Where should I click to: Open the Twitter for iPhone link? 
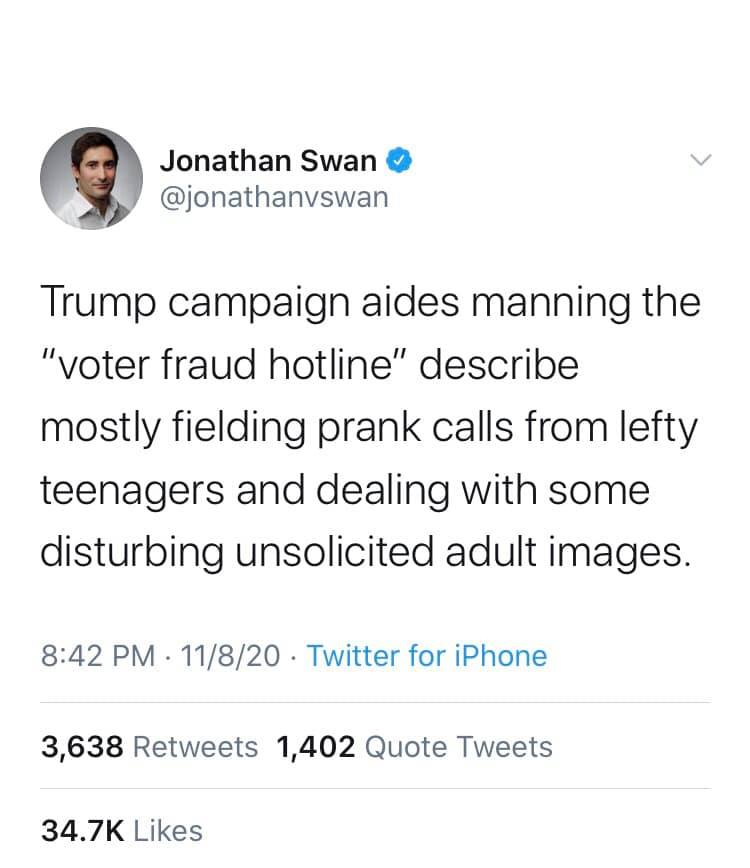click(427, 656)
